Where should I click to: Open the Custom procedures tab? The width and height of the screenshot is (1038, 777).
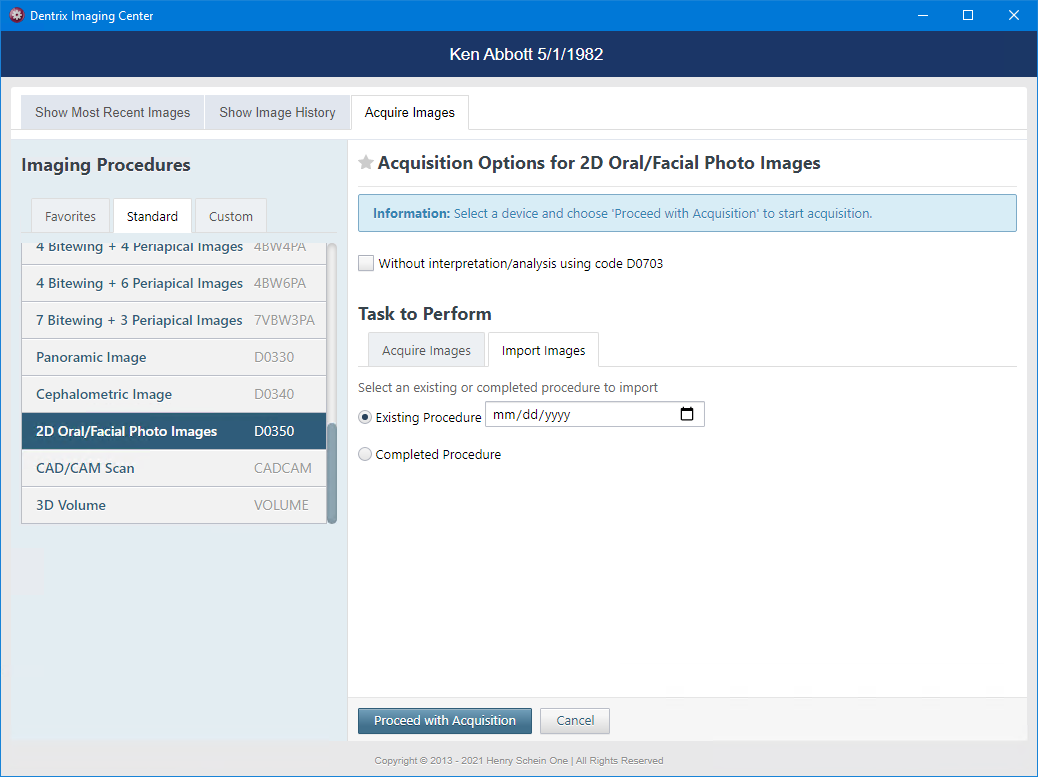coord(231,216)
